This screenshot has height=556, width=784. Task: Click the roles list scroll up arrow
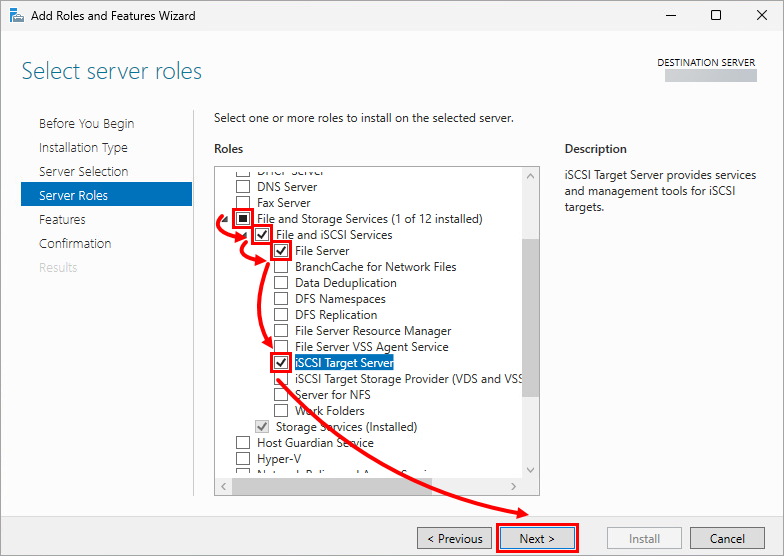click(x=530, y=176)
